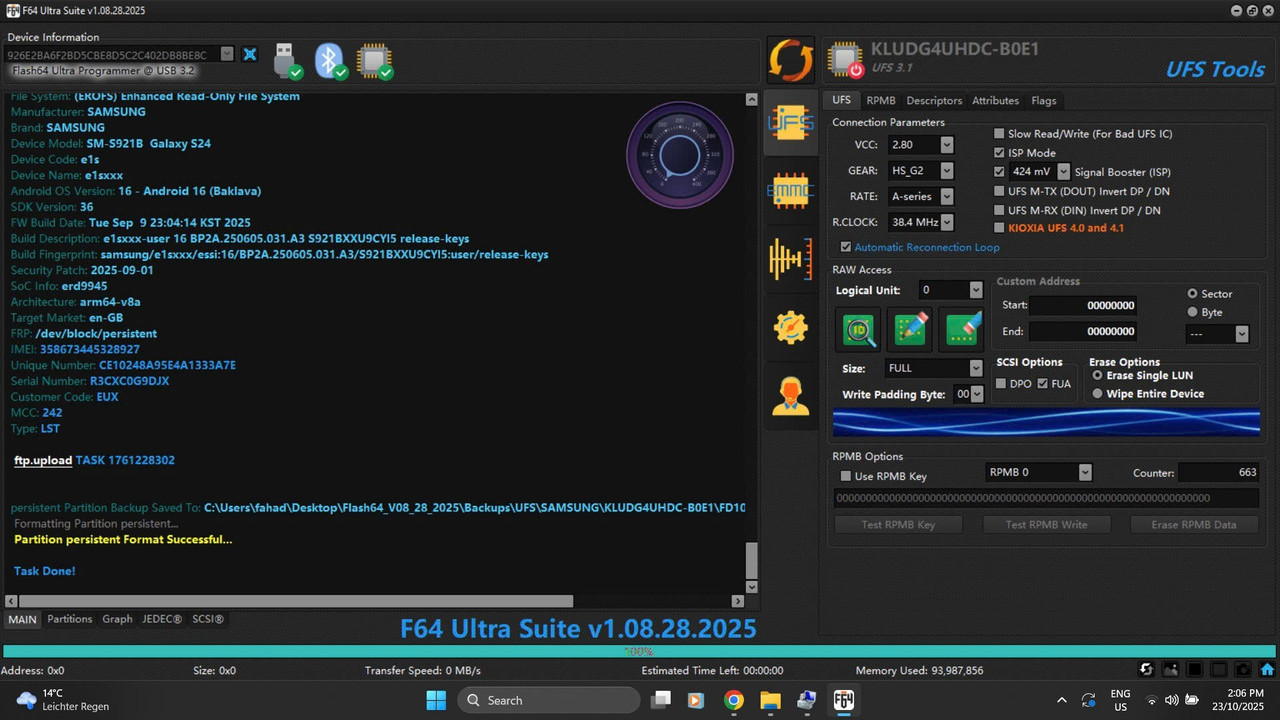Click the chip status icon in device bar
1280x720 pixels.
tap(375, 60)
